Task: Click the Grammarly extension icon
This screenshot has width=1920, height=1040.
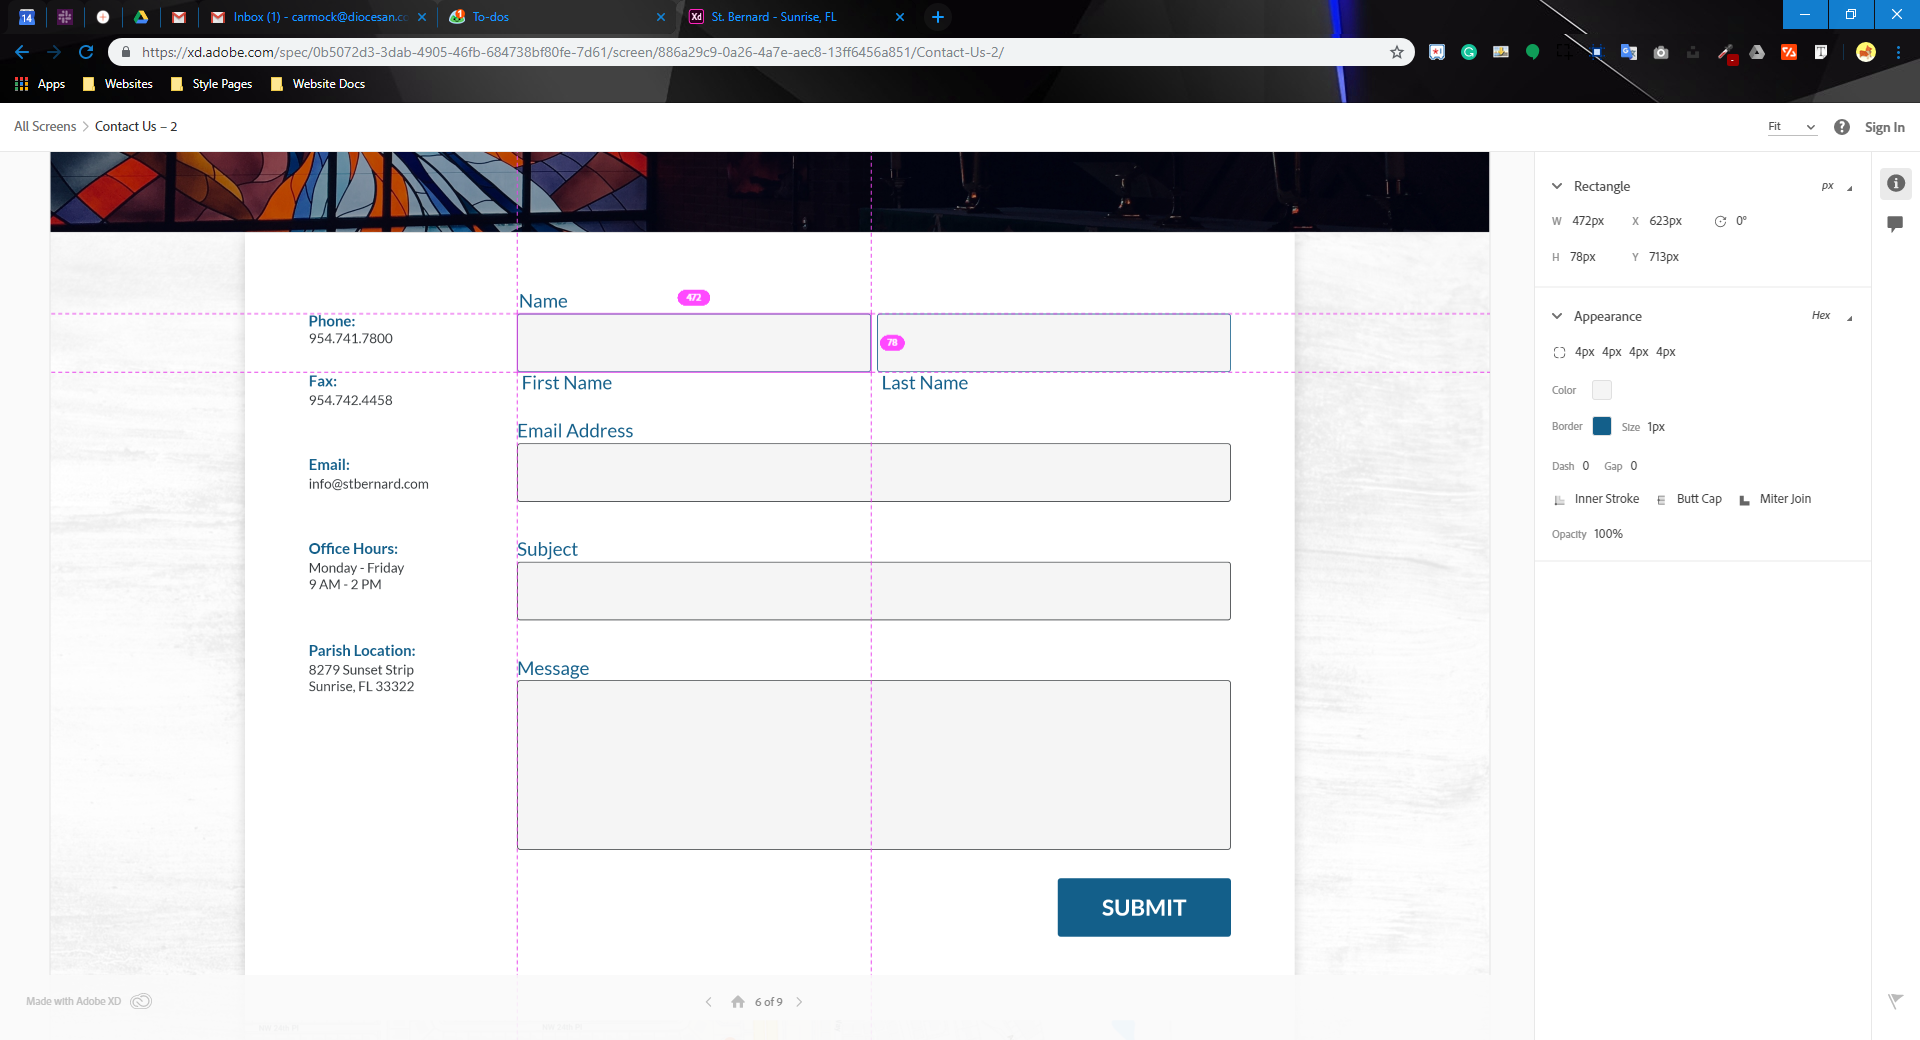Action: click(x=1469, y=52)
